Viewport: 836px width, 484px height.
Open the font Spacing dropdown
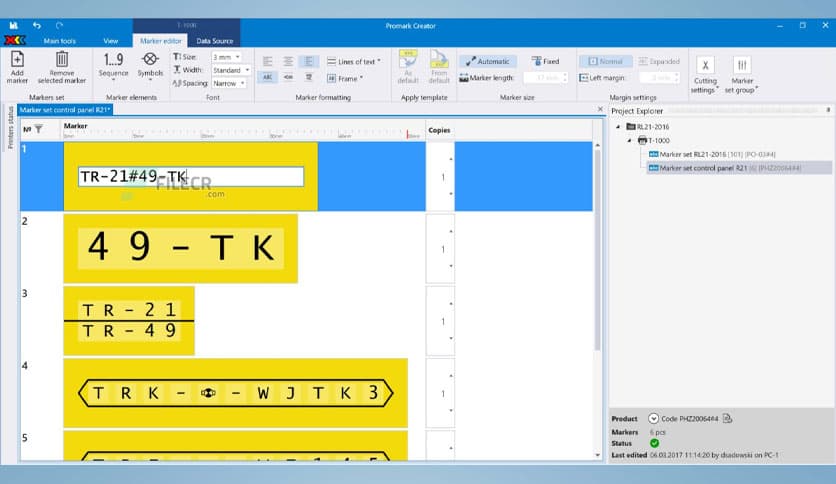point(229,83)
